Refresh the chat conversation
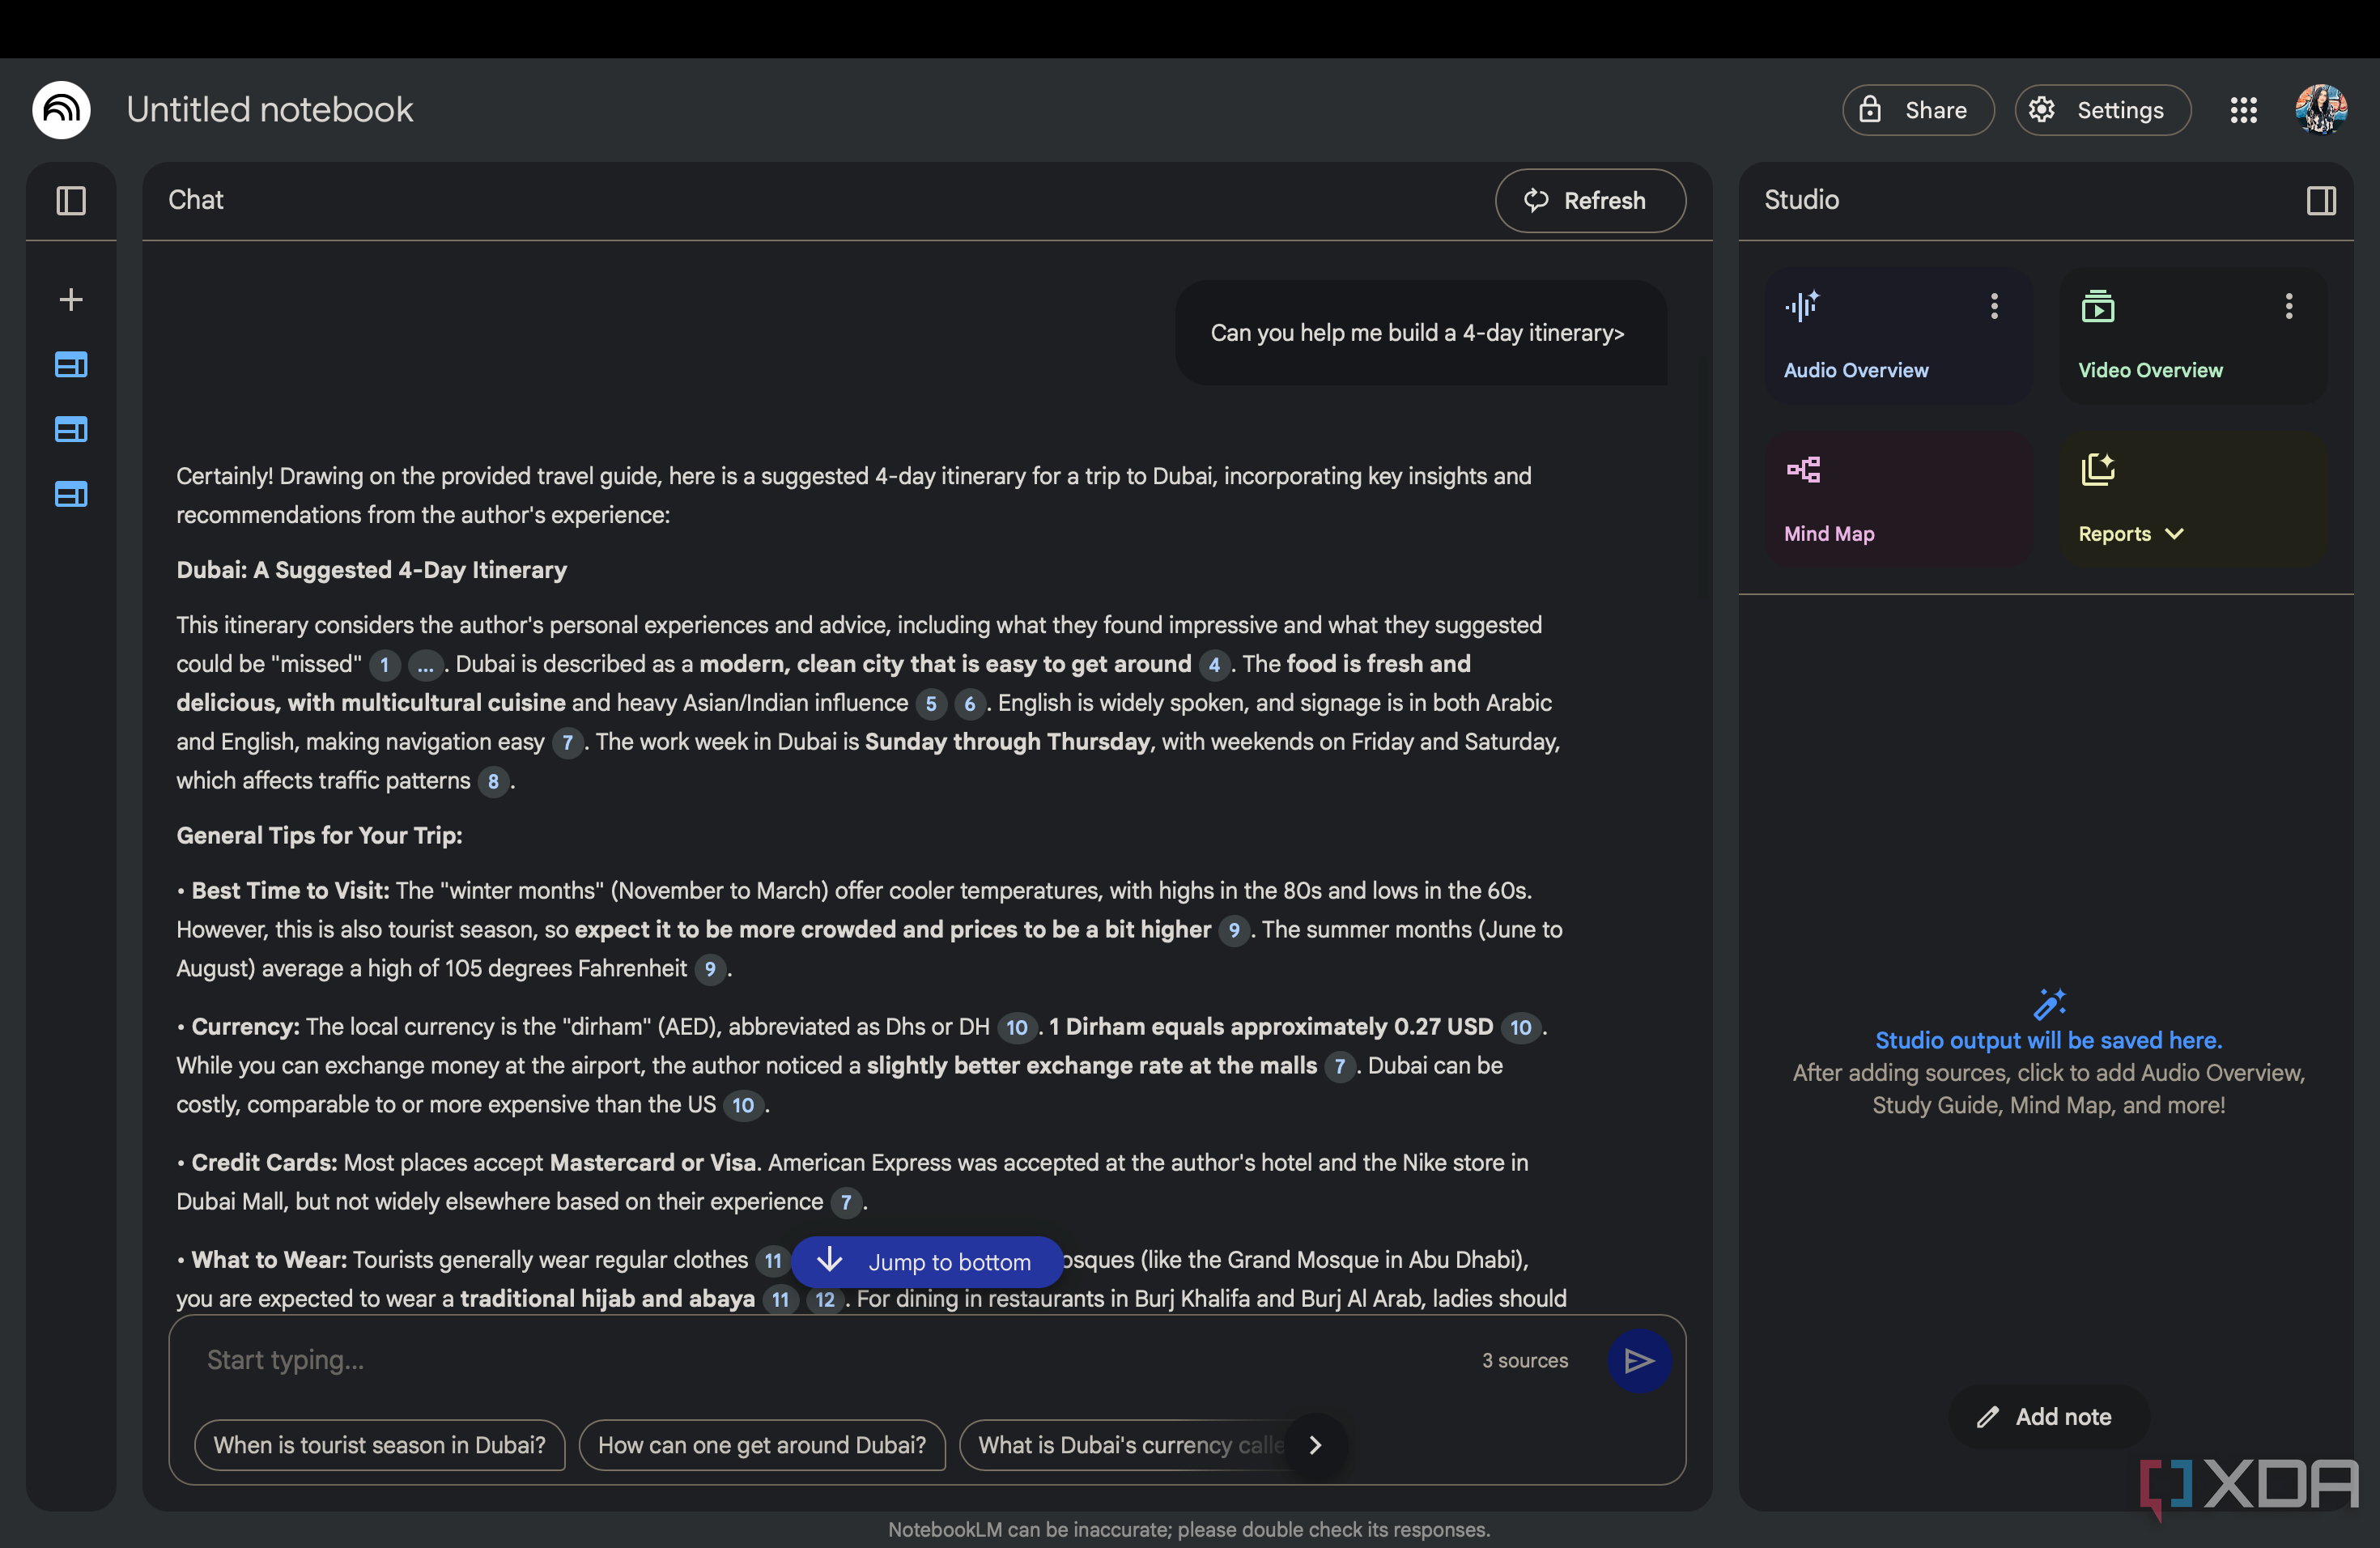 coord(1589,201)
